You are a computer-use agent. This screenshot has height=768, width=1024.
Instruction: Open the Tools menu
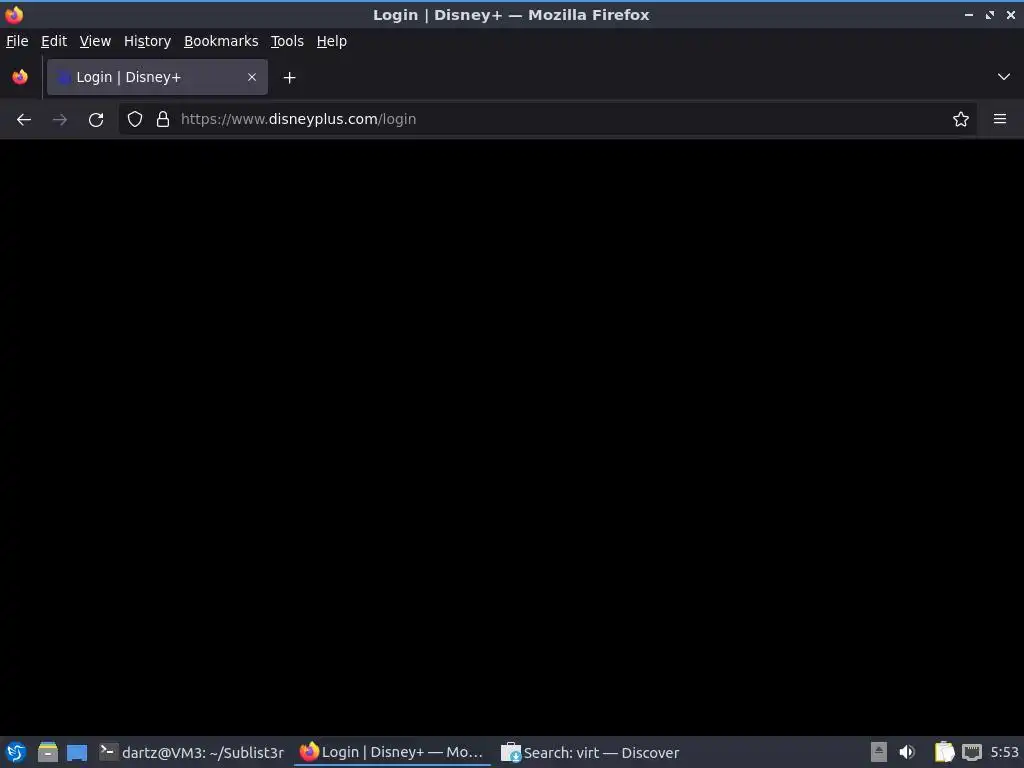[x=287, y=41]
